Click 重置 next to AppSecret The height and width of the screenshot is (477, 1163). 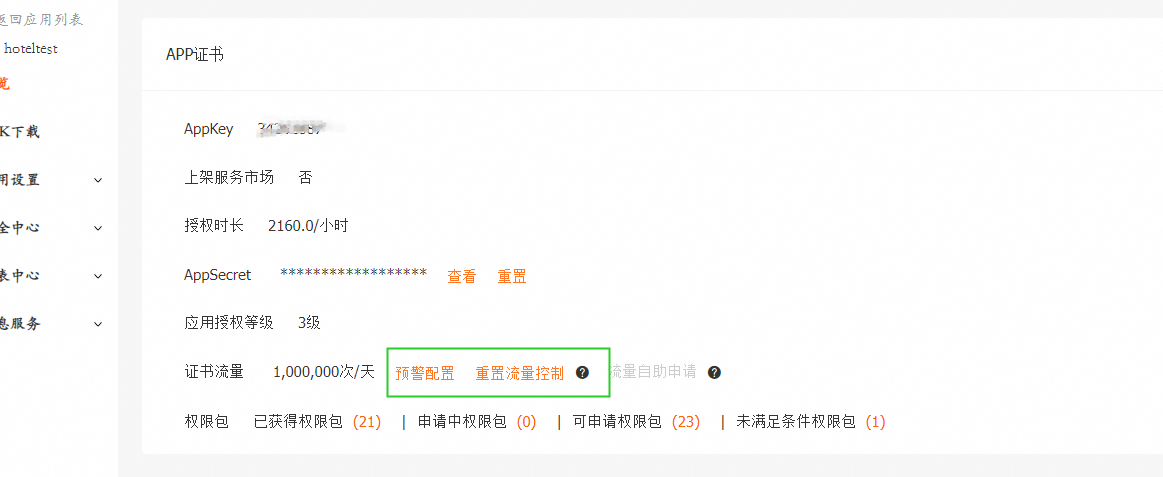pos(511,277)
